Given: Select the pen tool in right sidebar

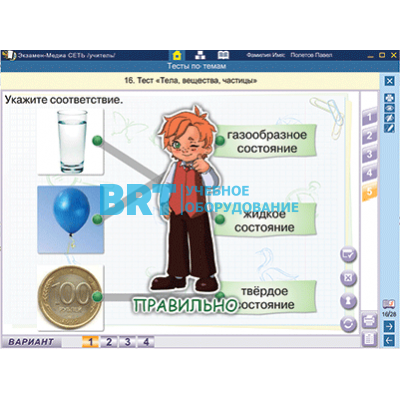Looking at the screenshot, I should (389, 128).
